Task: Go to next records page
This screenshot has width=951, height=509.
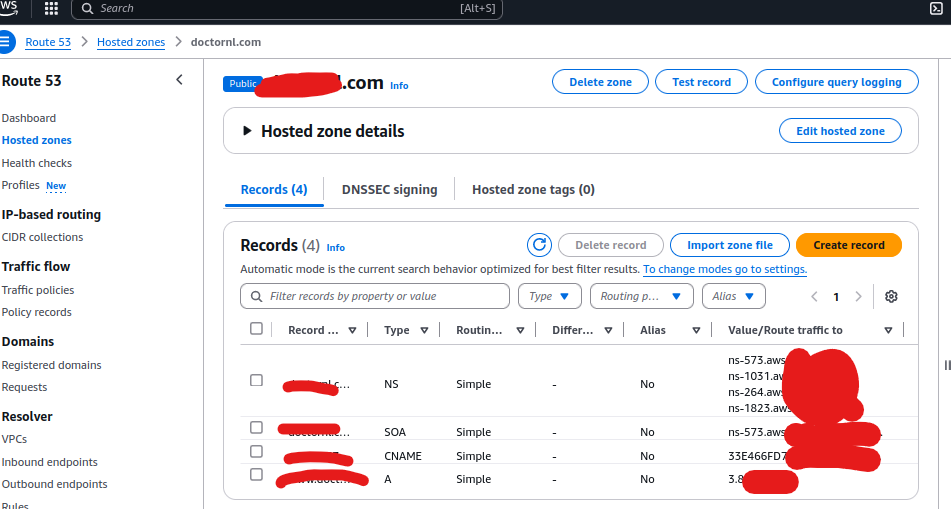Action: click(858, 296)
